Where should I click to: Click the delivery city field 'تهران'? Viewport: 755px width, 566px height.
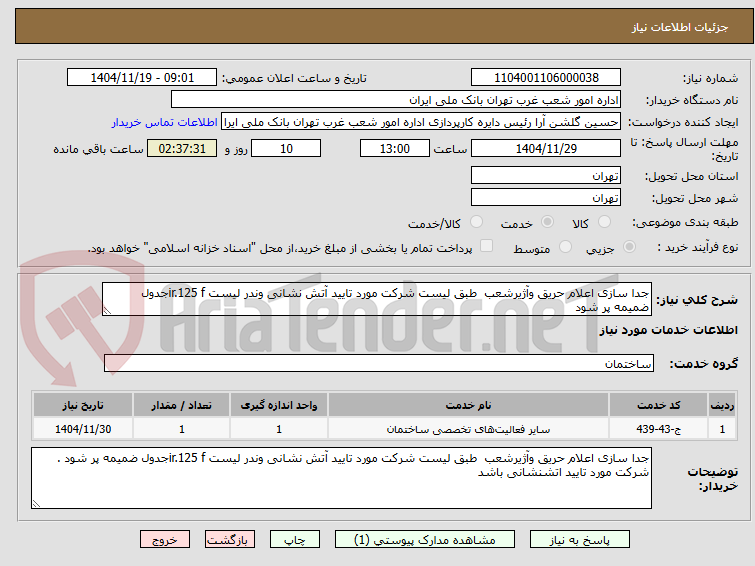click(546, 197)
